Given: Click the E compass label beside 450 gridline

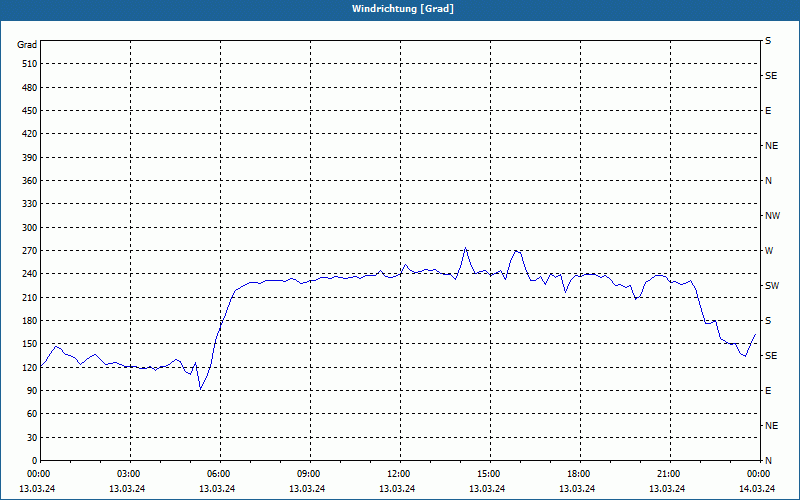Looking at the screenshot, I should click(768, 111).
